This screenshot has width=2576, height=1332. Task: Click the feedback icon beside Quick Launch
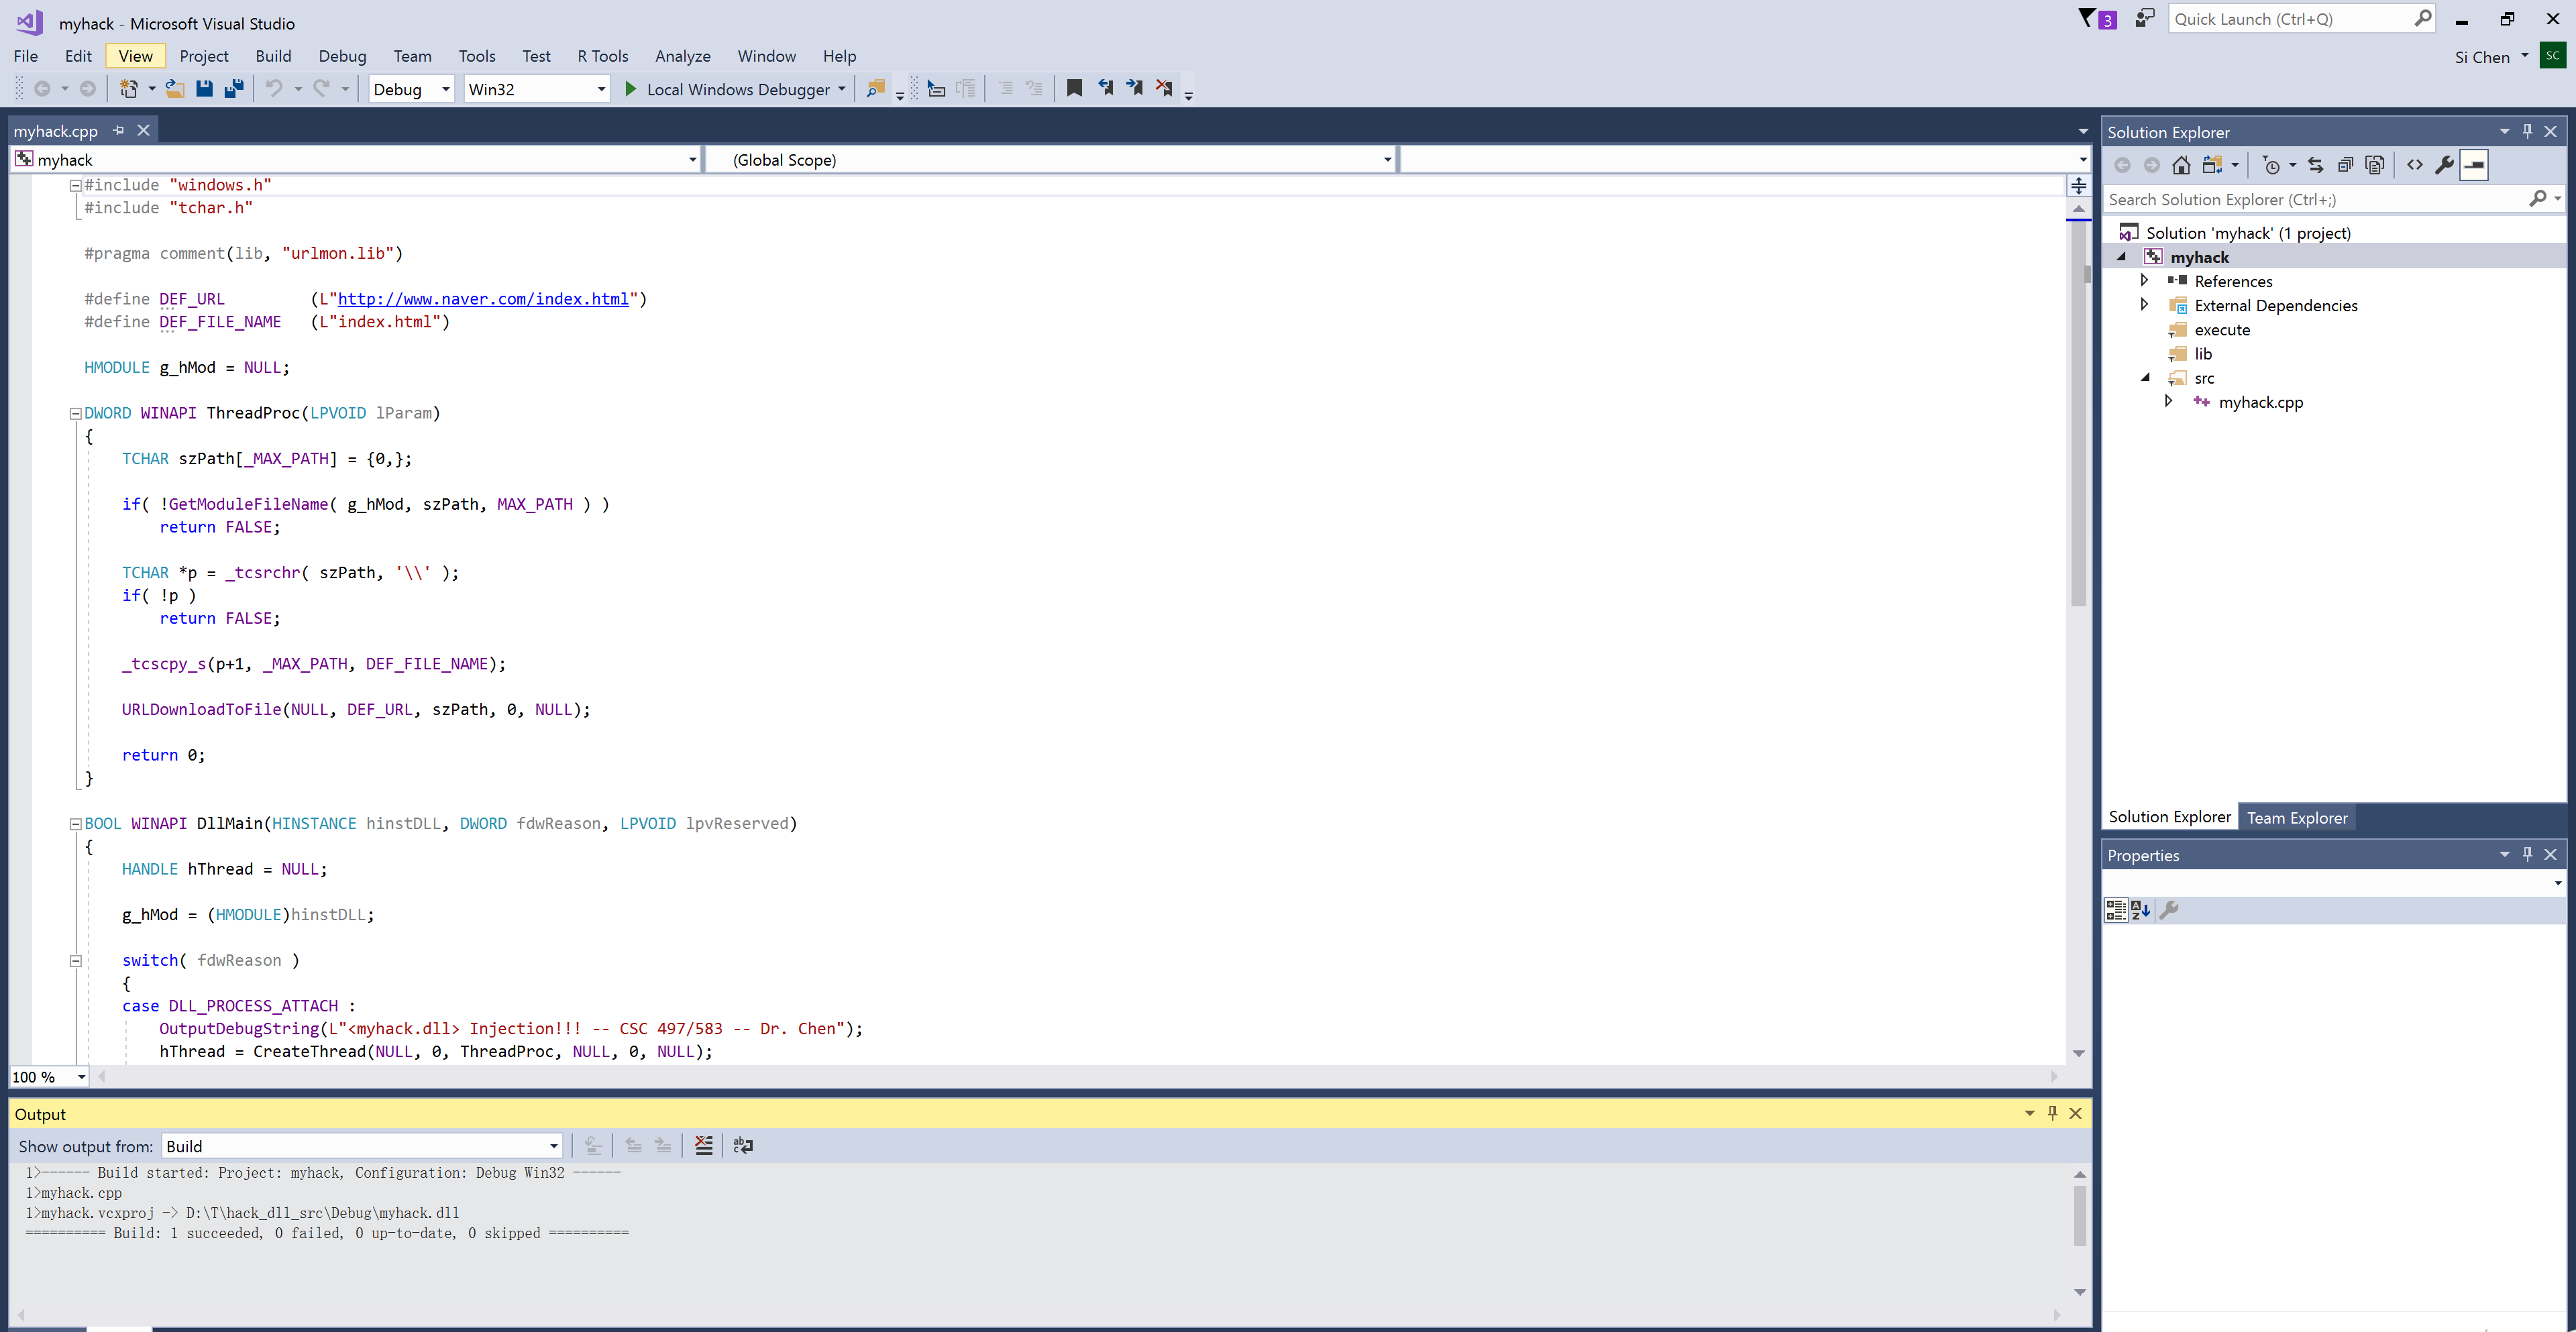pos(2144,19)
